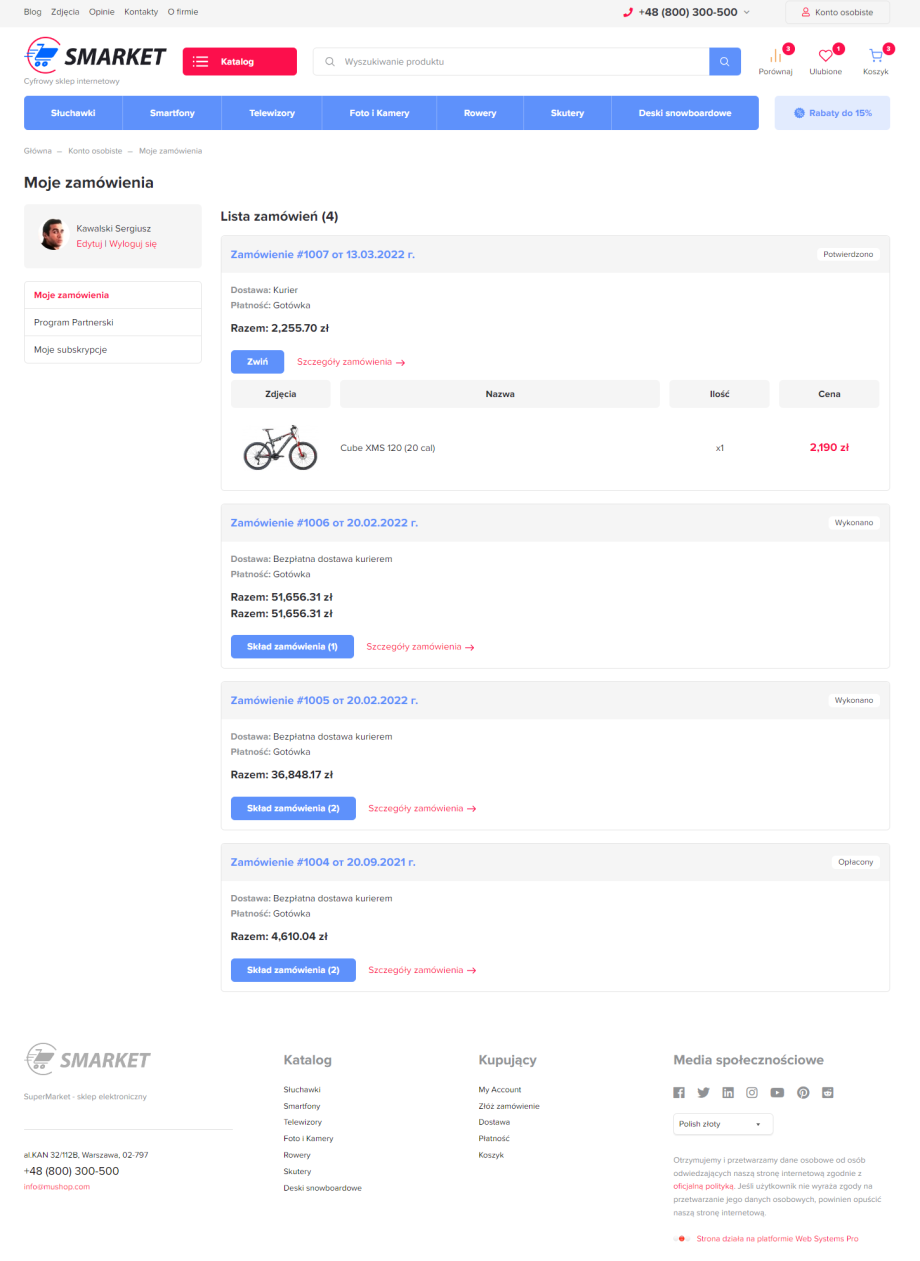920x1261 pixels.
Task: Open Ulubione favorites heart icon
Action: [825, 57]
